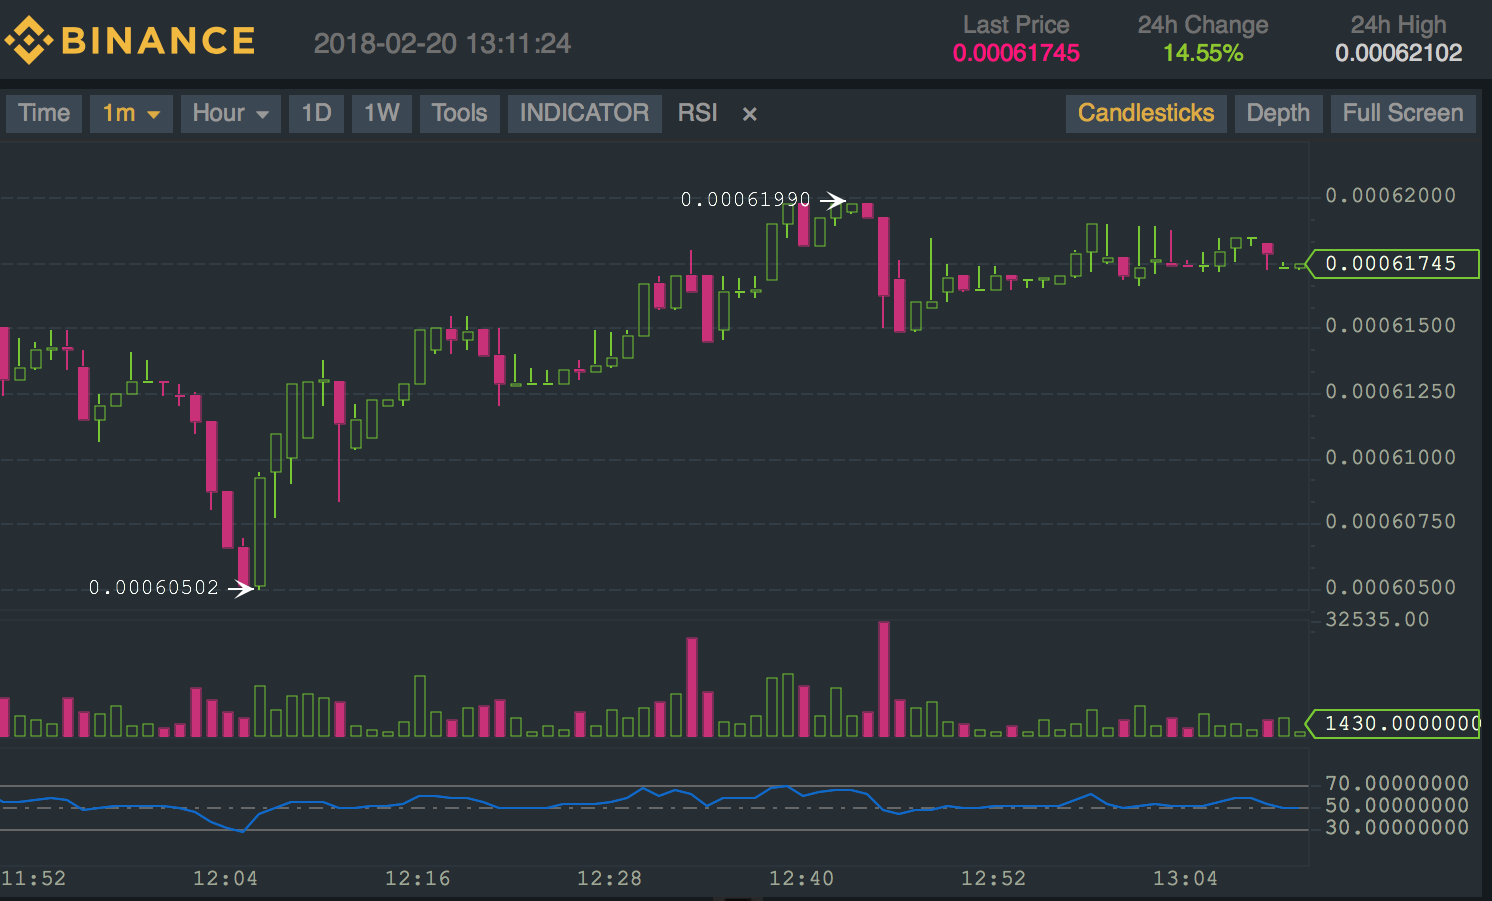This screenshot has width=1492, height=901.
Task: Click the 13:04 time axis label
Action: coord(1185,879)
